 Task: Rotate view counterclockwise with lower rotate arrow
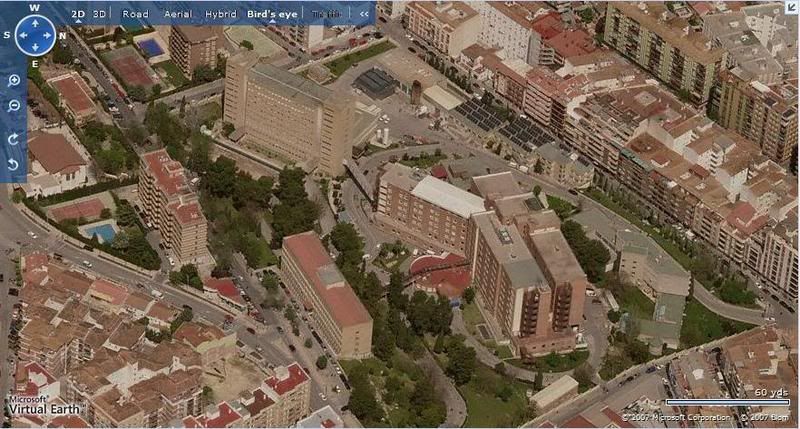coord(14,164)
